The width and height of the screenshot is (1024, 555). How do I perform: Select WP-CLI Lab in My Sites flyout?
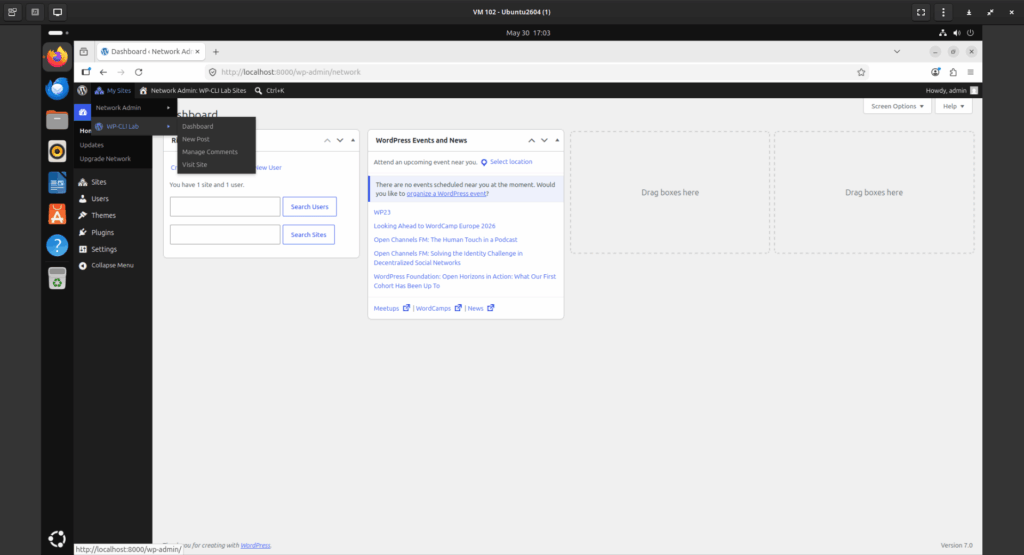pos(133,127)
